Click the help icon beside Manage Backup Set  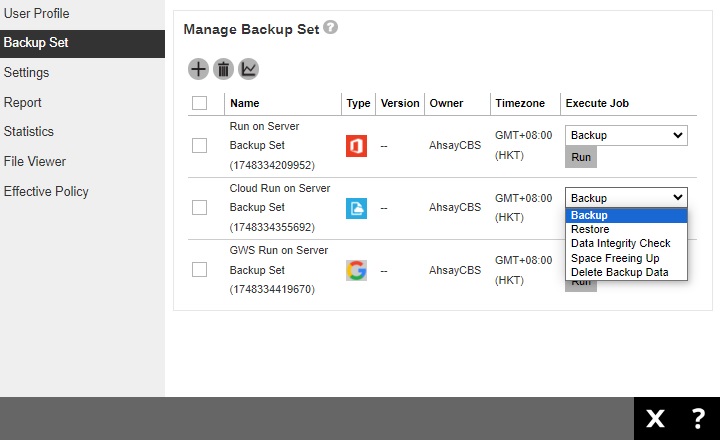[x=331, y=29]
